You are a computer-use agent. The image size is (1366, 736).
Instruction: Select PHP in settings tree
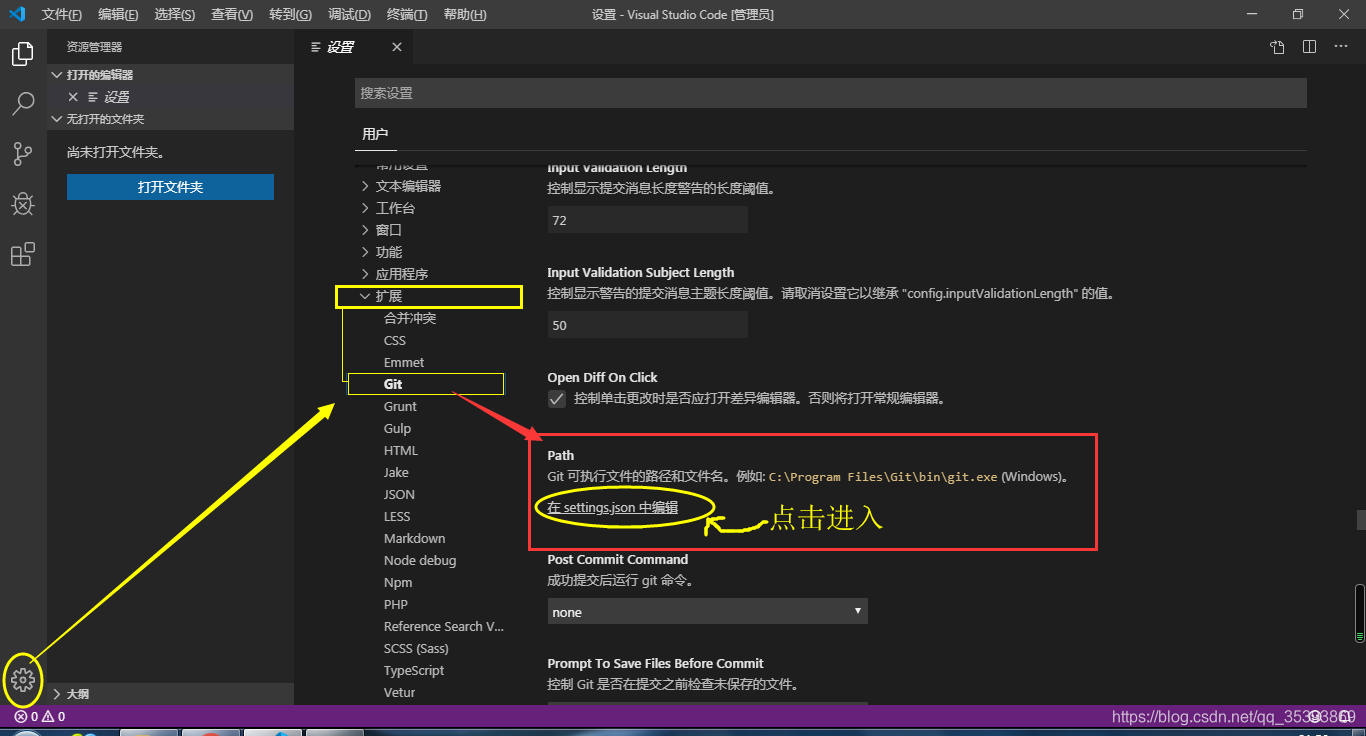point(395,604)
